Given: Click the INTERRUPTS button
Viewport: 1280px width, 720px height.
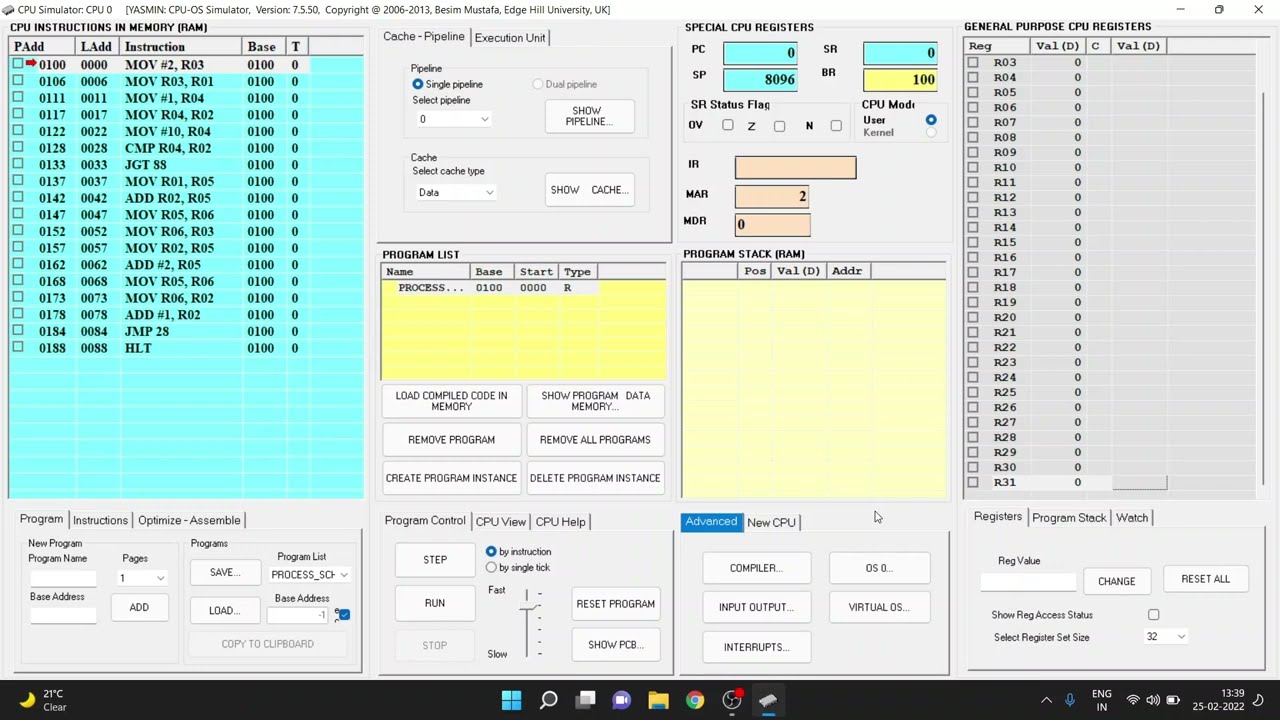Looking at the screenshot, I should [x=756, y=647].
